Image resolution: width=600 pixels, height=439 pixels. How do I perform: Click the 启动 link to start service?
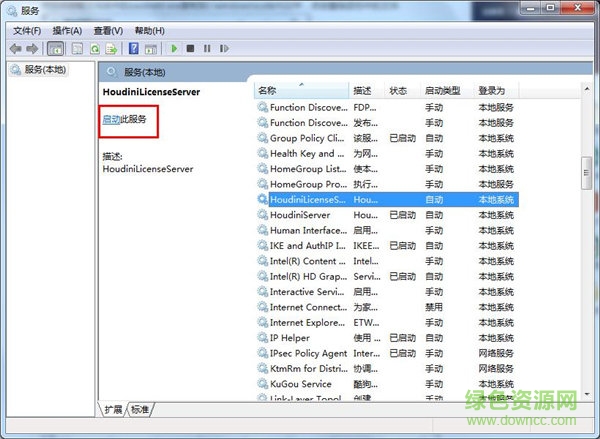[x=111, y=119]
